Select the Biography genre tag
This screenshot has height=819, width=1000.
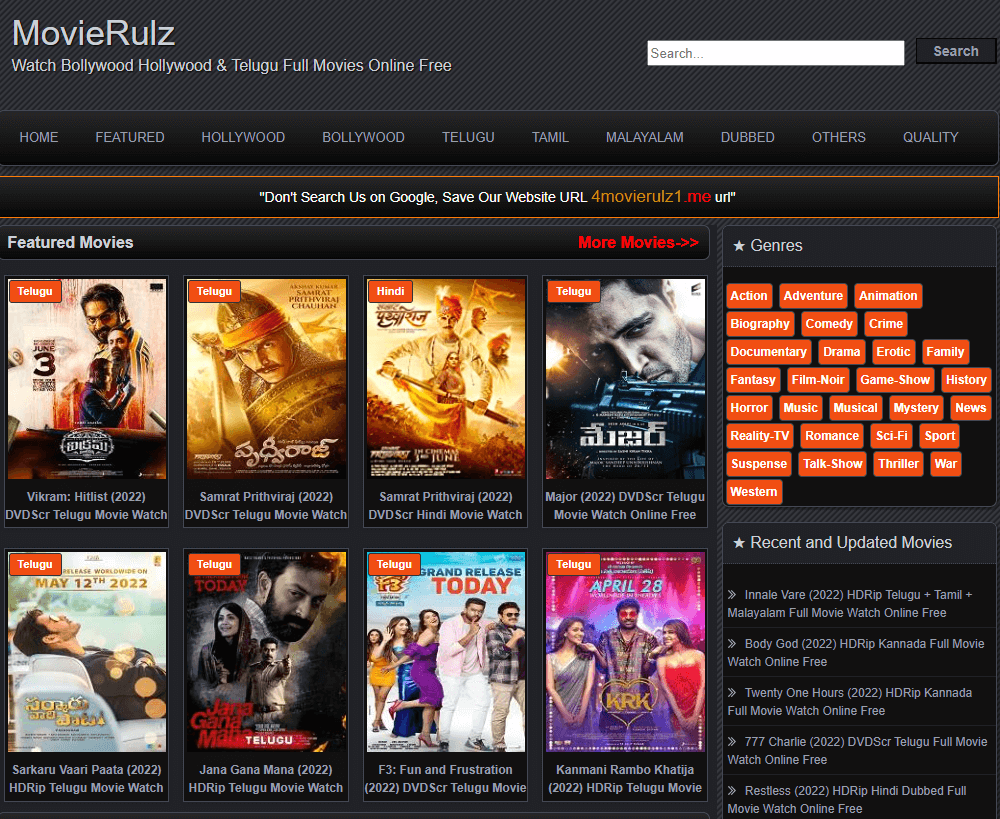click(x=760, y=323)
